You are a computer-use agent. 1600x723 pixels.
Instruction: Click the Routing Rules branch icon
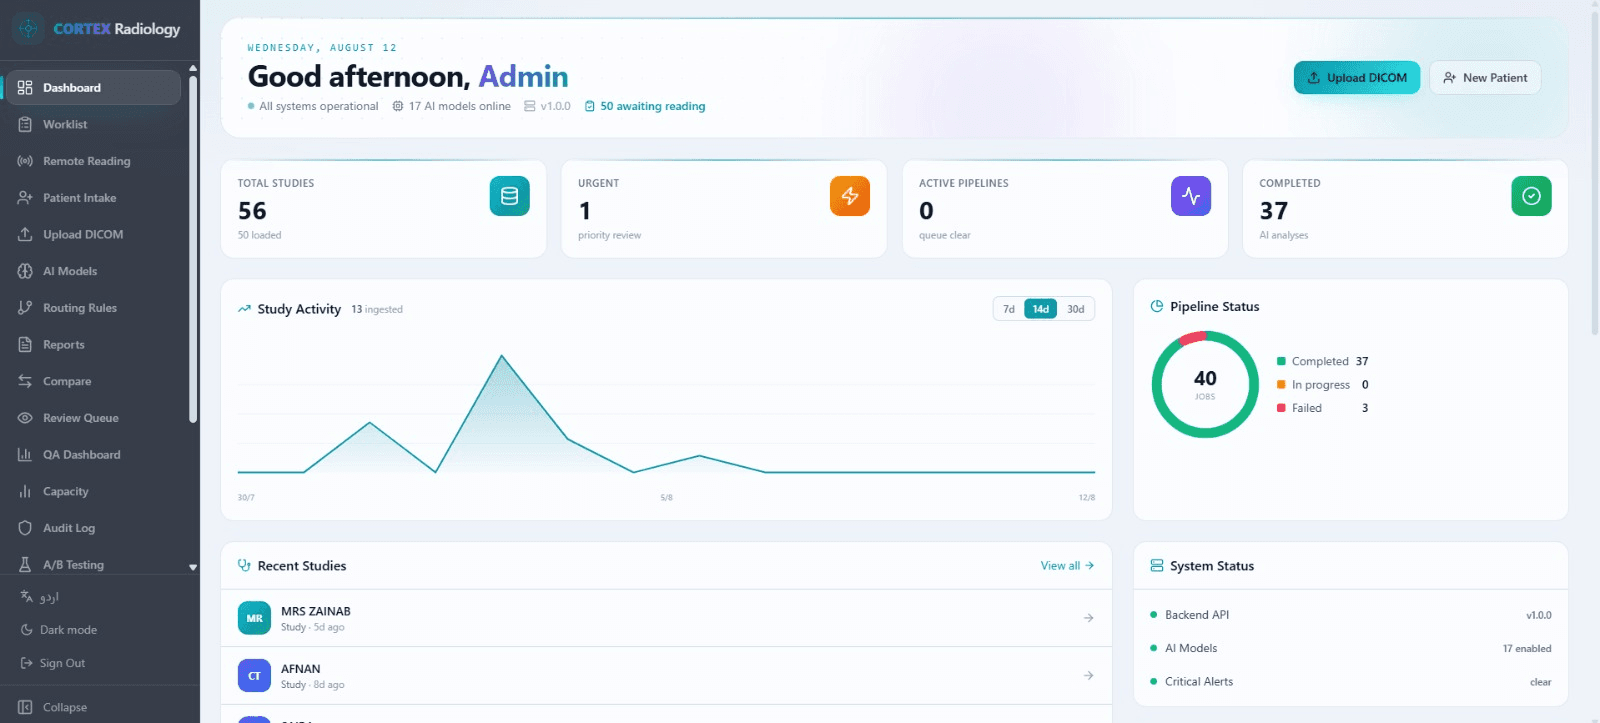[x=25, y=308]
